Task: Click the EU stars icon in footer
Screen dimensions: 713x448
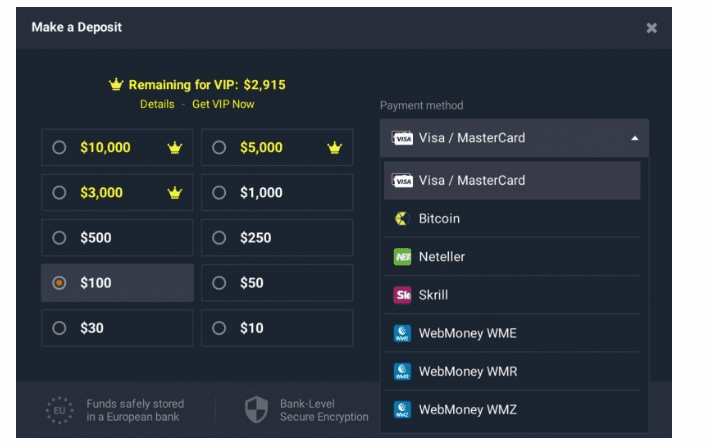Action: pos(60,410)
